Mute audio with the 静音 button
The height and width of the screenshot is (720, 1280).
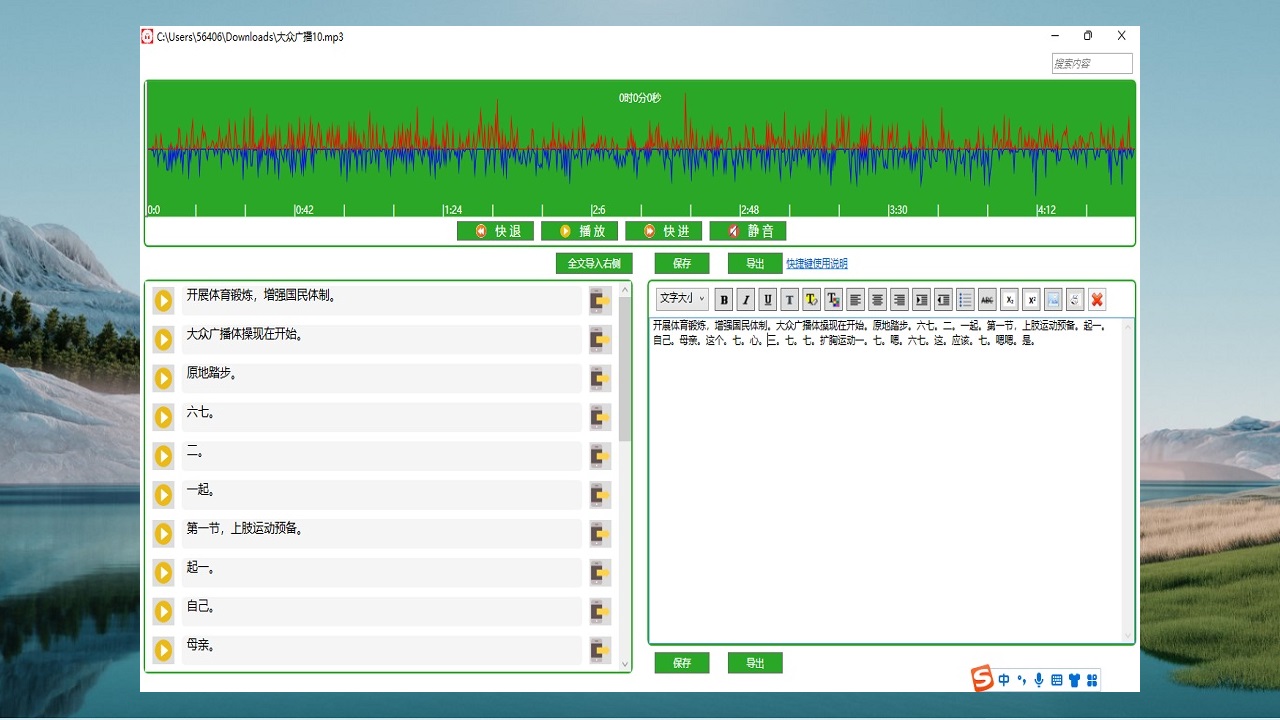tap(748, 231)
